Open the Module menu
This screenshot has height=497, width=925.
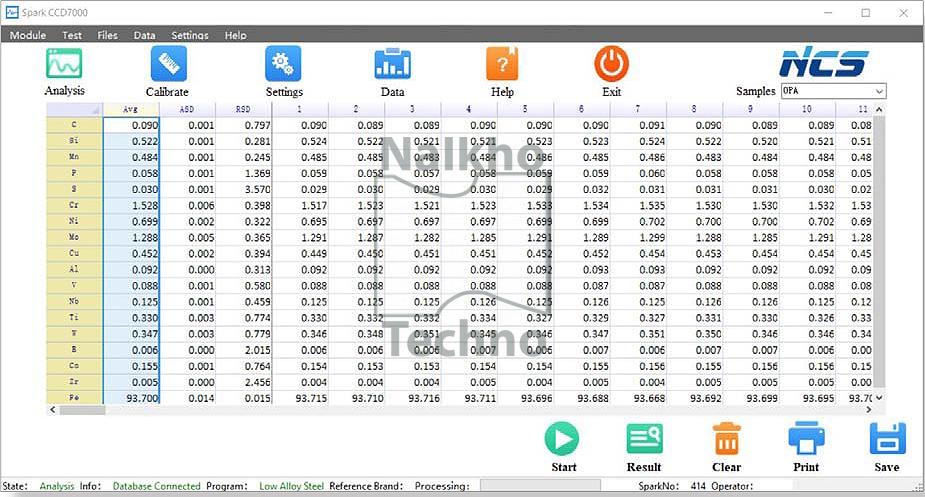click(28, 35)
